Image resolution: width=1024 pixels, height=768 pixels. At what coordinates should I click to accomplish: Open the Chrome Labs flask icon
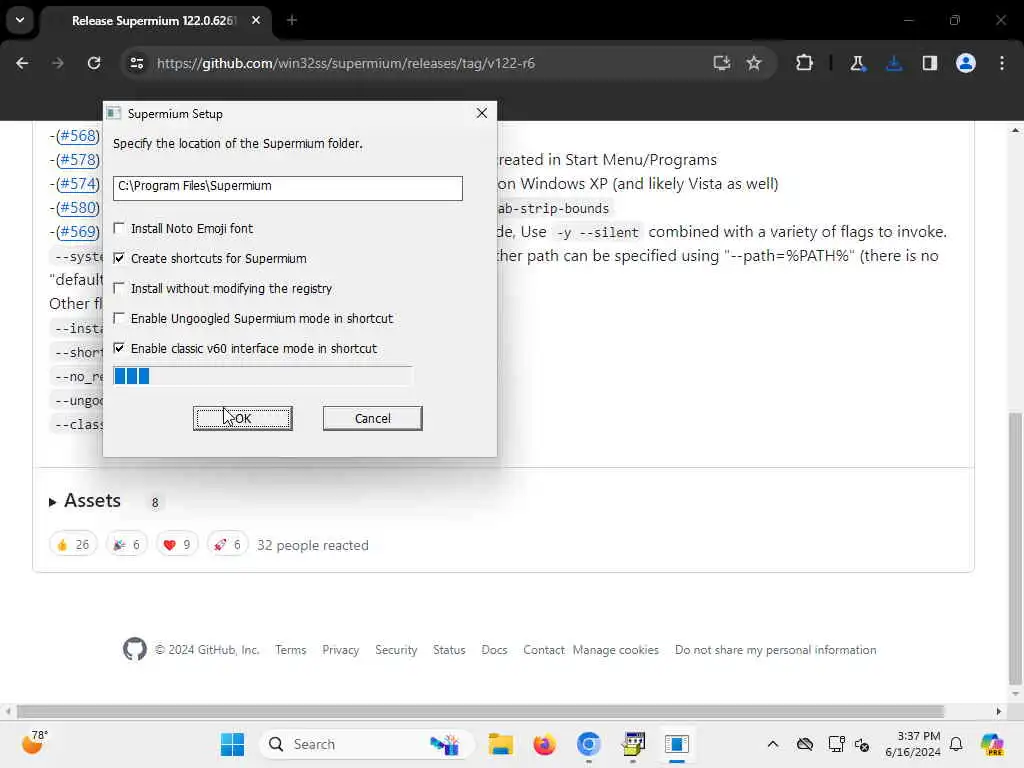(857, 63)
